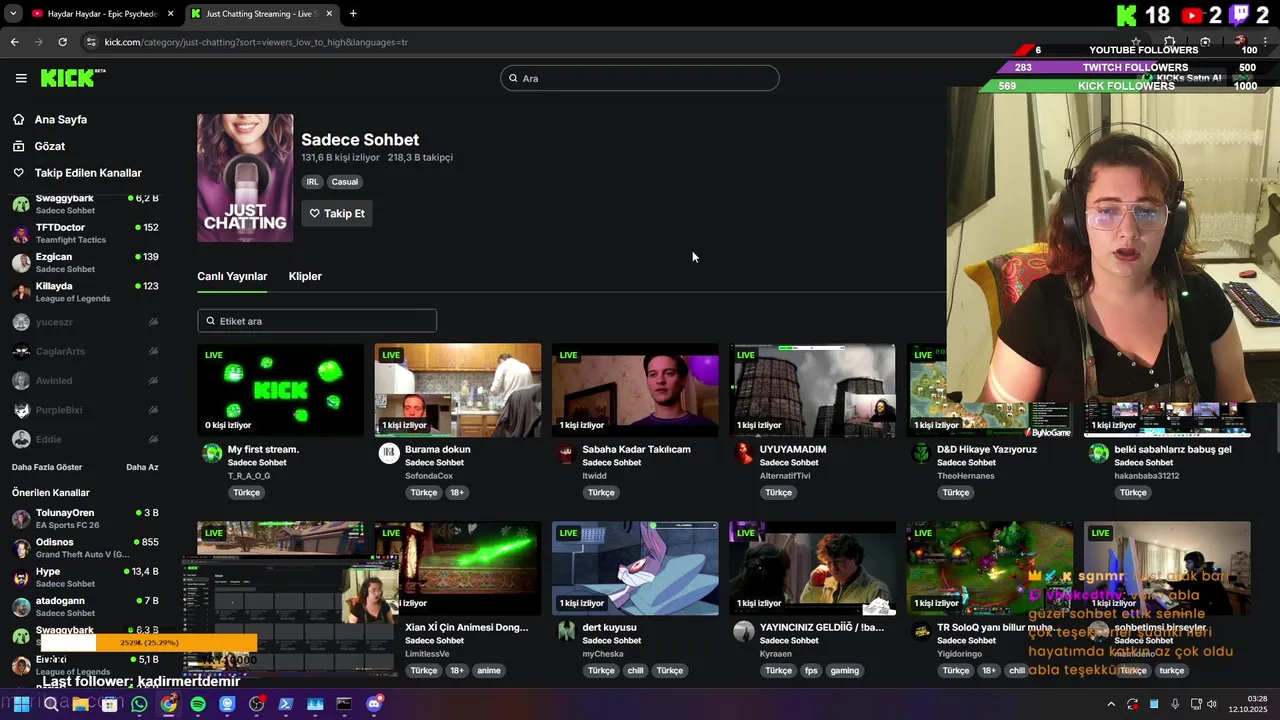The width and height of the screenshot is (1280, 720).
Task: Select the Casual tag
Action: pos(345,182)
